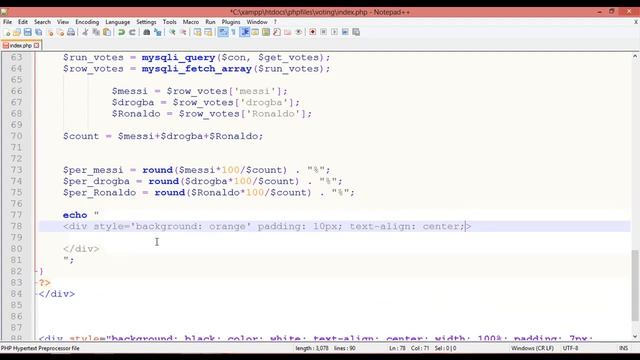The height and width of the screenshot is (360, 640).
Task: Click the Zoom Out toolbar icon
Action: click(183, 32)
